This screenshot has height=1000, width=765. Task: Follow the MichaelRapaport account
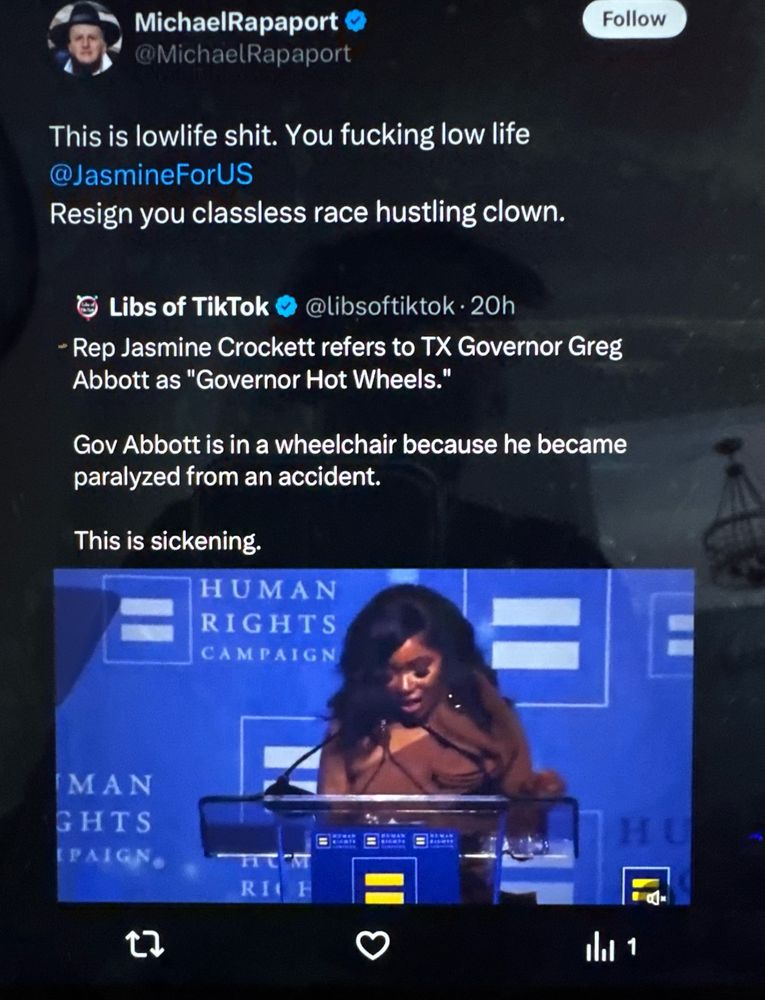coord(634,19)
